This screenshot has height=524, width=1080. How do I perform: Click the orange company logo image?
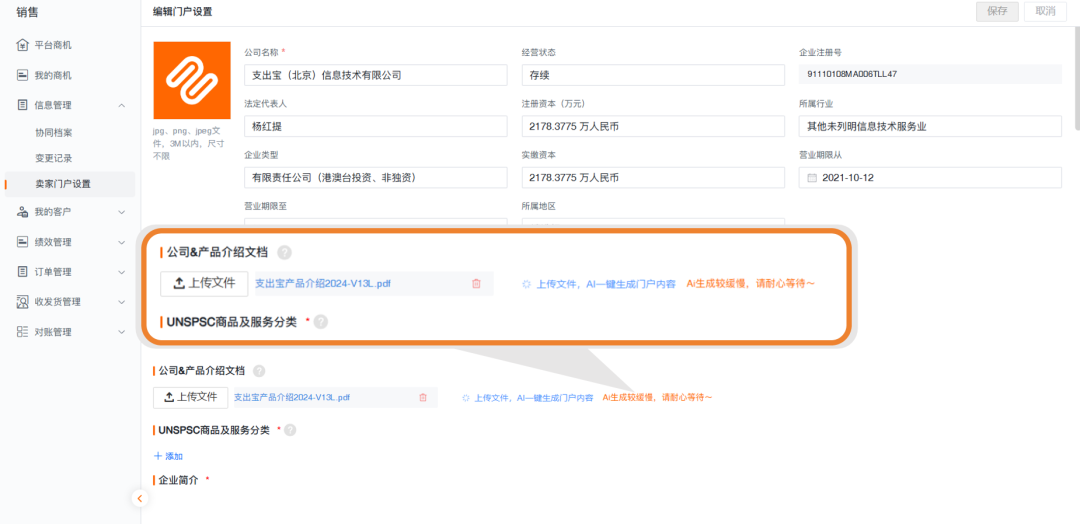coord(191,81)
